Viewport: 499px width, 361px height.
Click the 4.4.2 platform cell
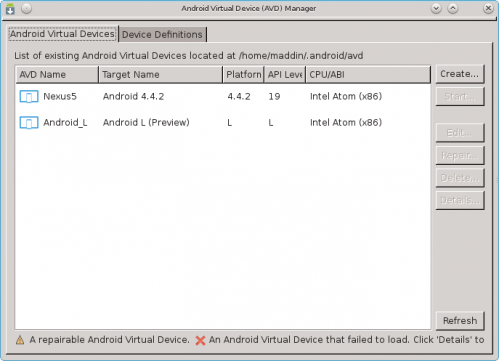tap(239, 97)
